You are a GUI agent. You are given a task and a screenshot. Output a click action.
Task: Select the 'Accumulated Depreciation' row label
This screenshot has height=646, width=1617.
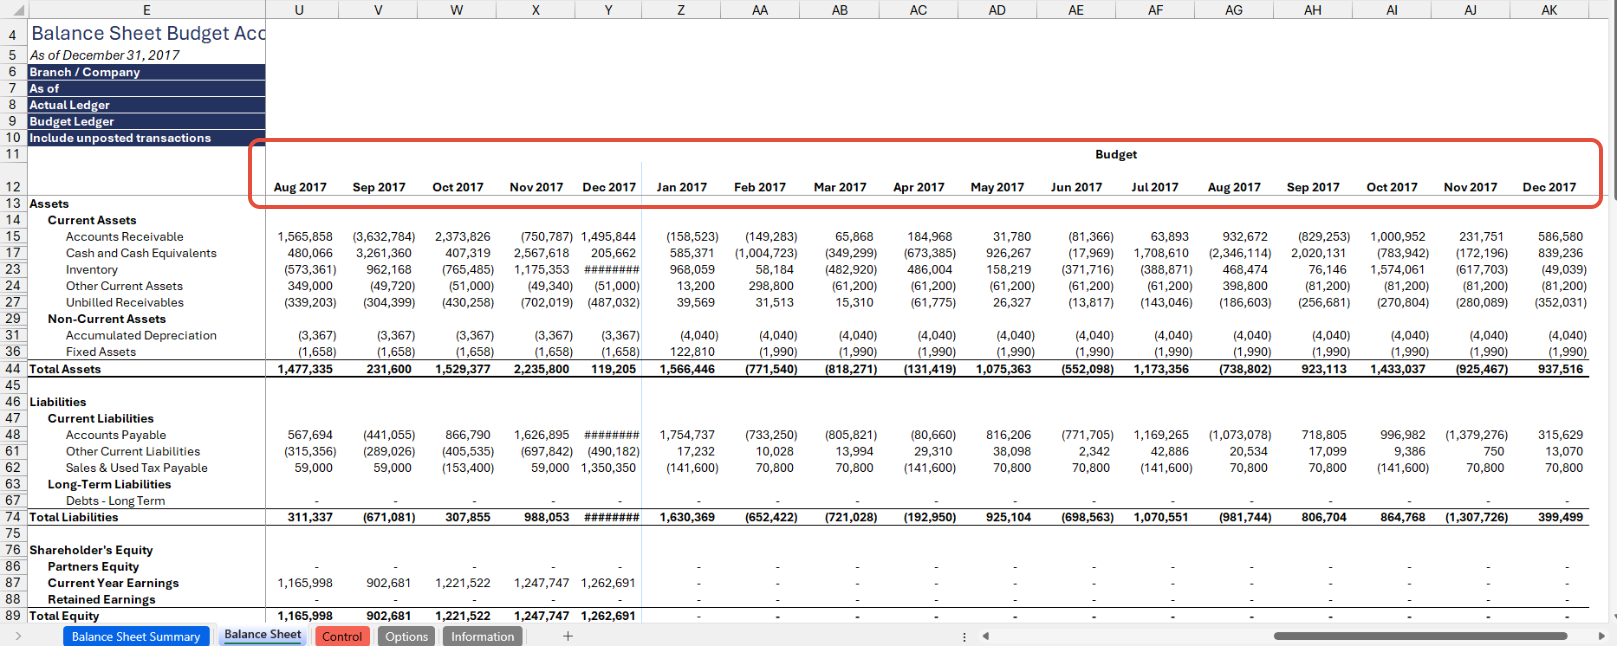coord(141,336)
